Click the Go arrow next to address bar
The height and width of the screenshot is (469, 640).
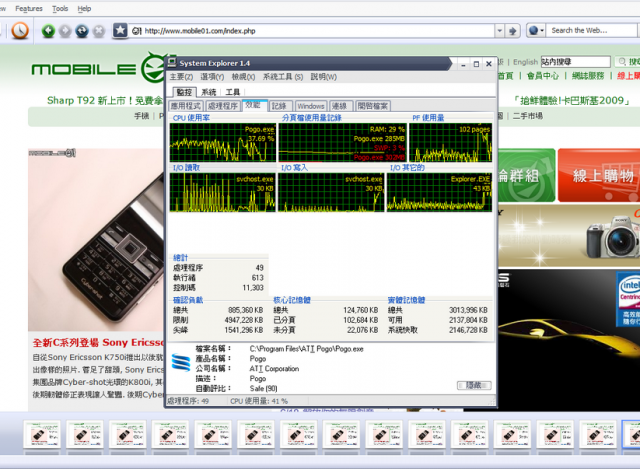click(513, 31)
